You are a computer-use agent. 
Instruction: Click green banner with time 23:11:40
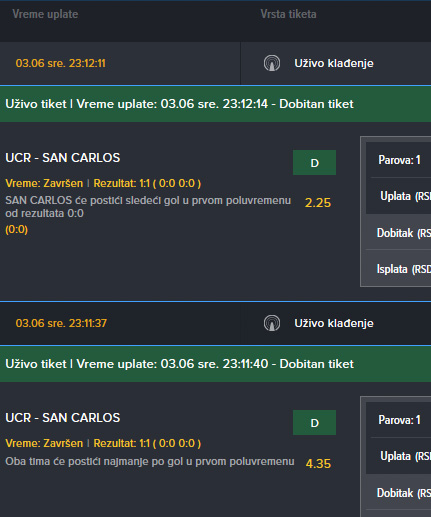pos(215,364)
